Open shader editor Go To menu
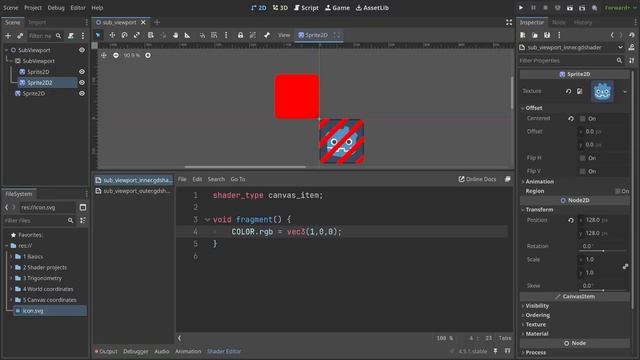 238,179
